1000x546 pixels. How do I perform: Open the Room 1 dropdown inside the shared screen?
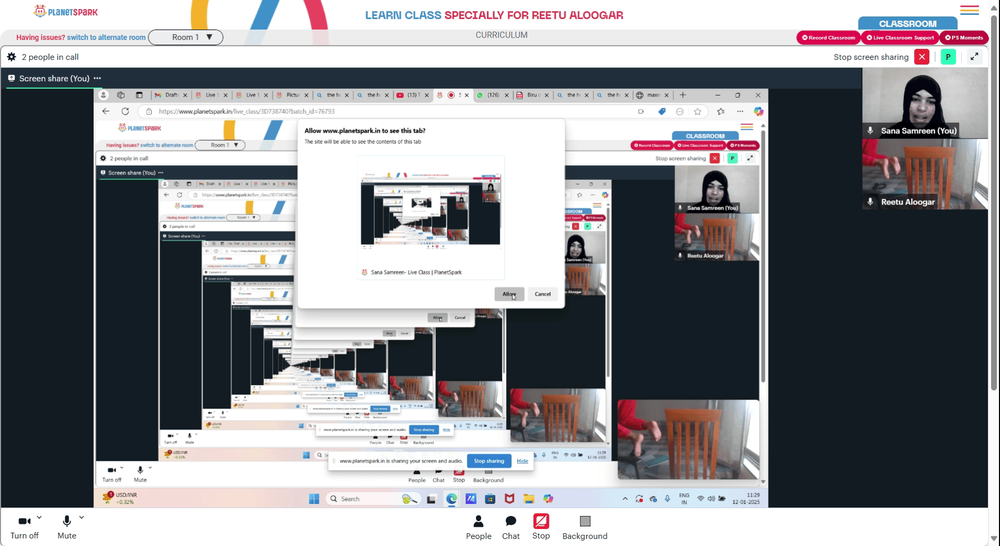(x=219, y=145)
